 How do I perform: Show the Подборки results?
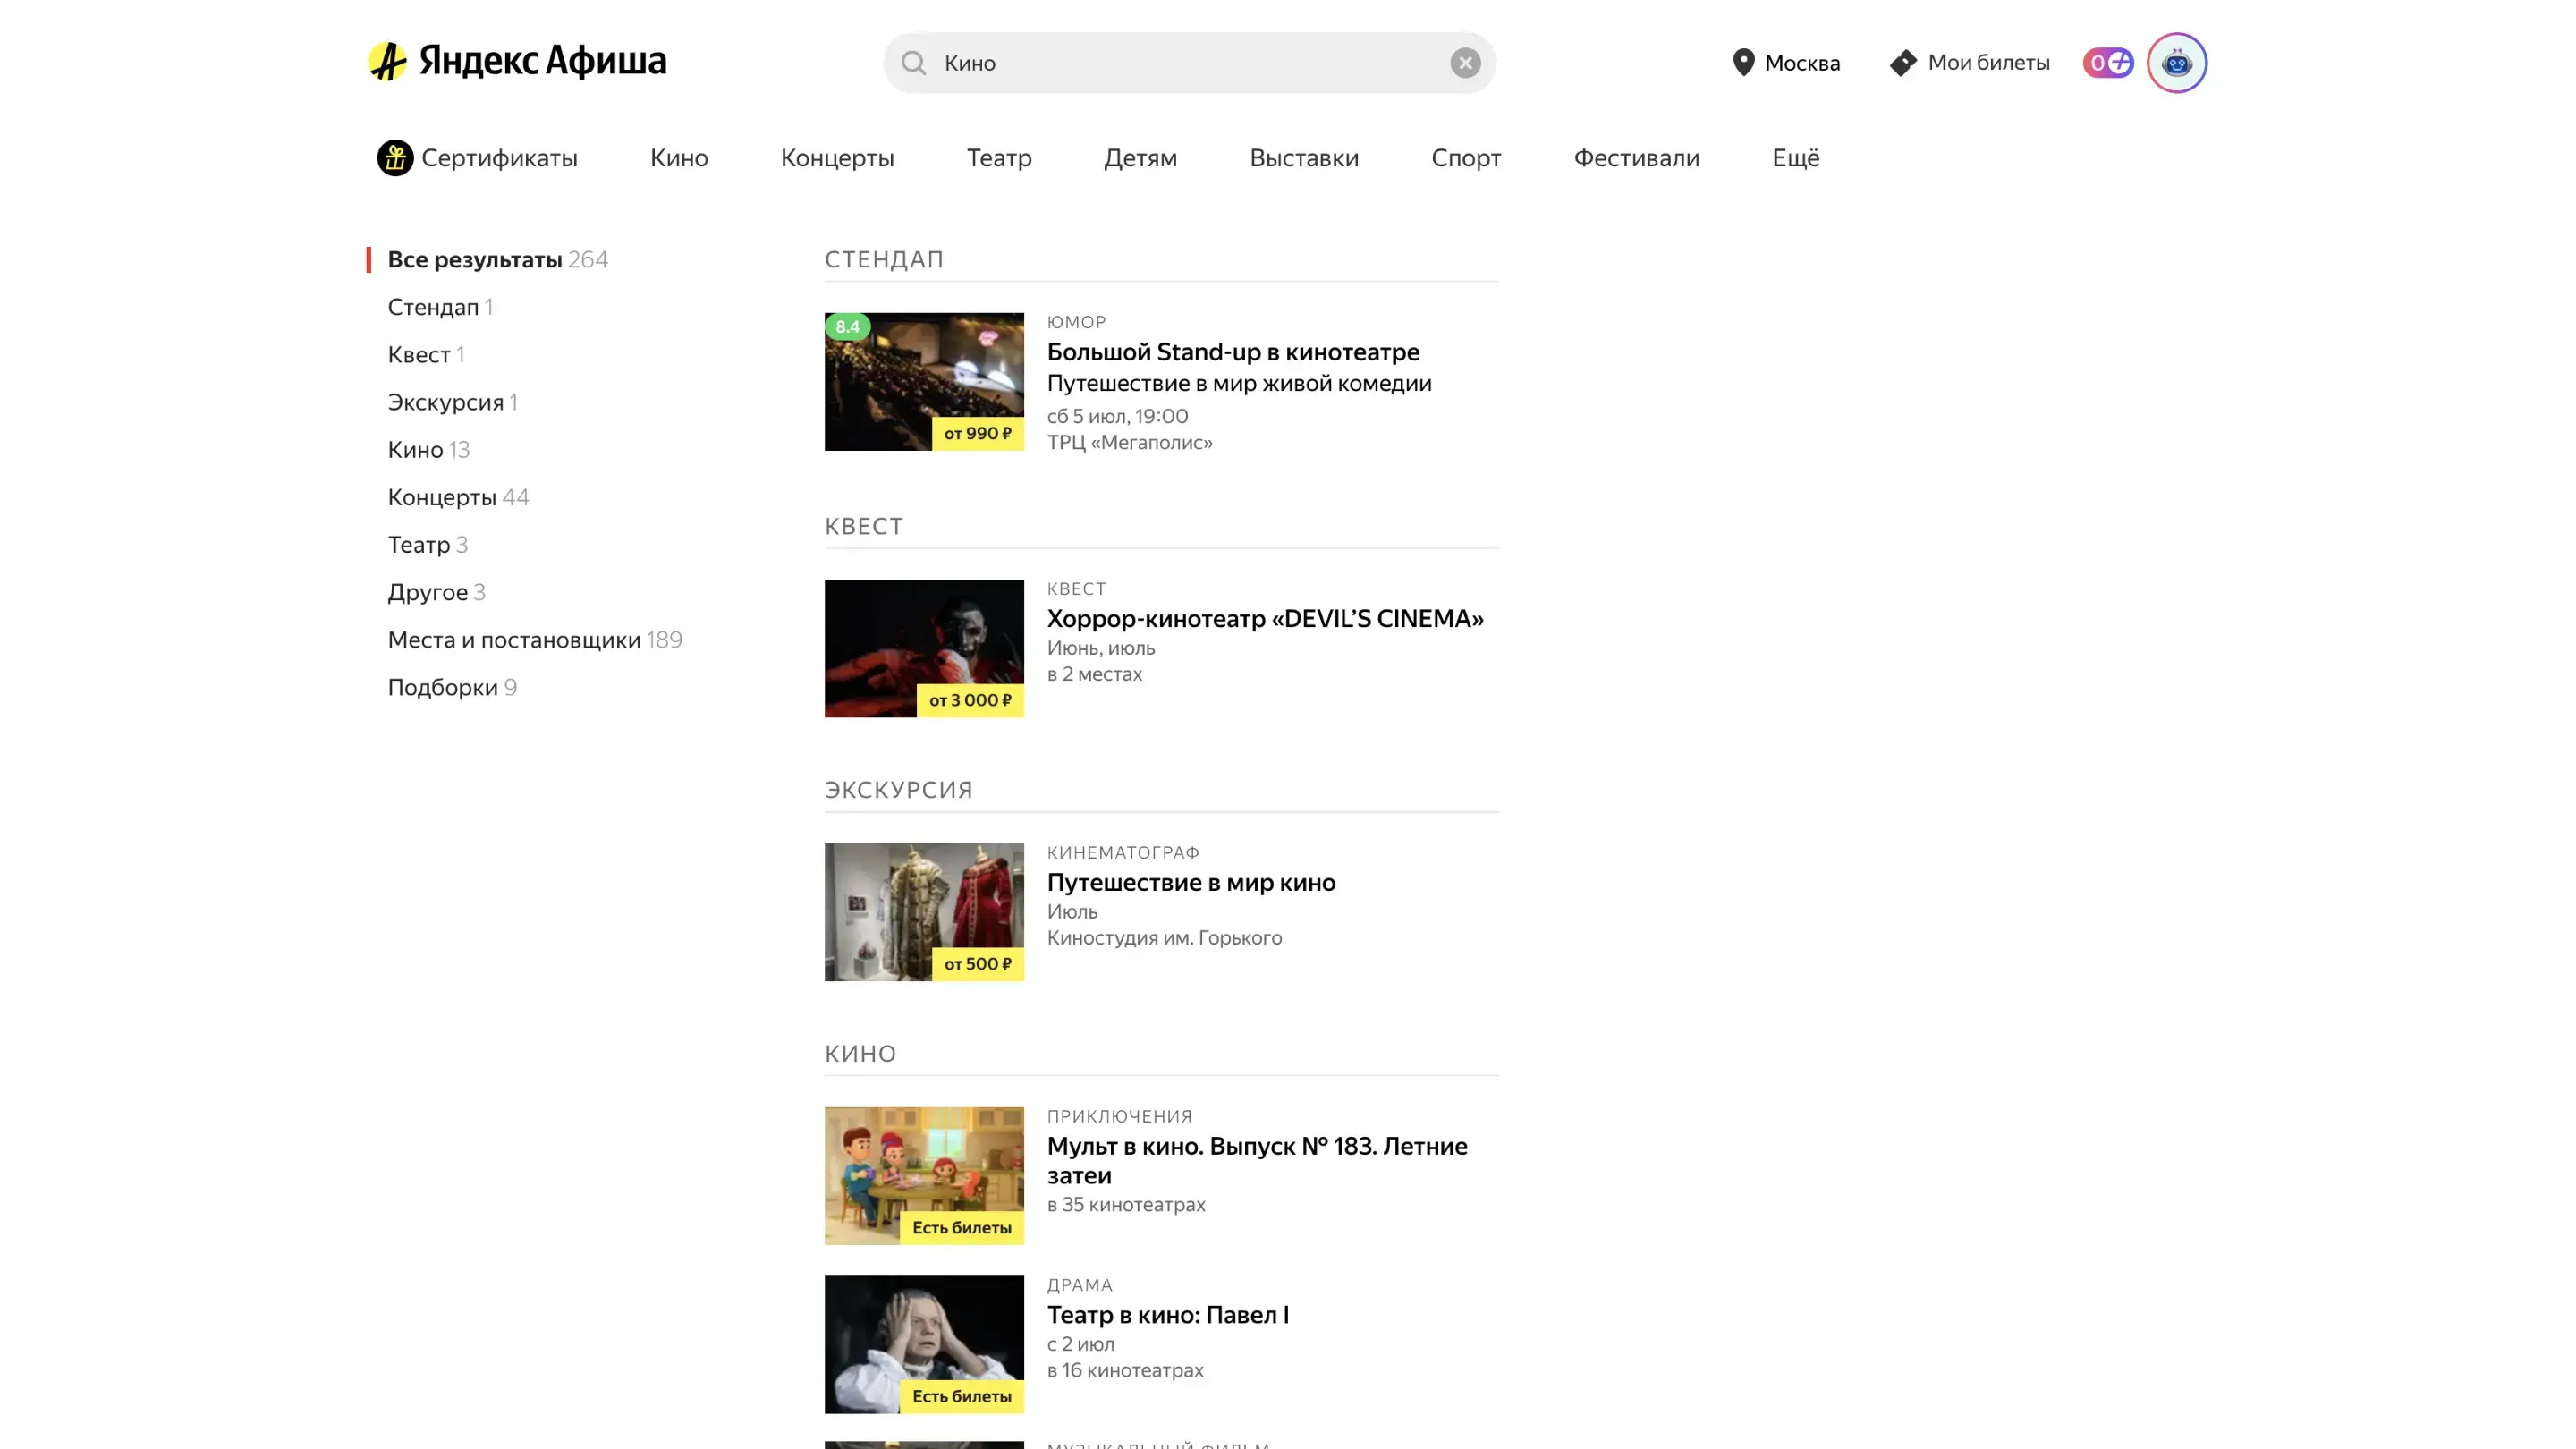point(451,687)
